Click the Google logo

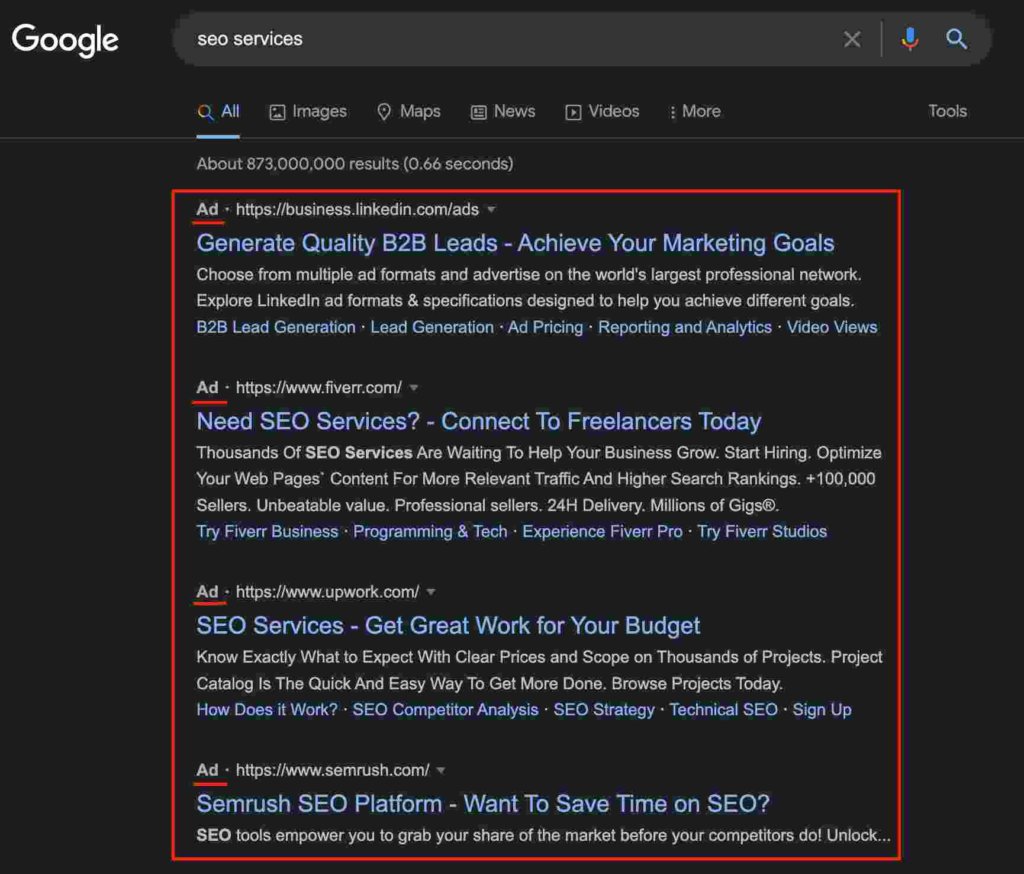click(x=64, y=39)
